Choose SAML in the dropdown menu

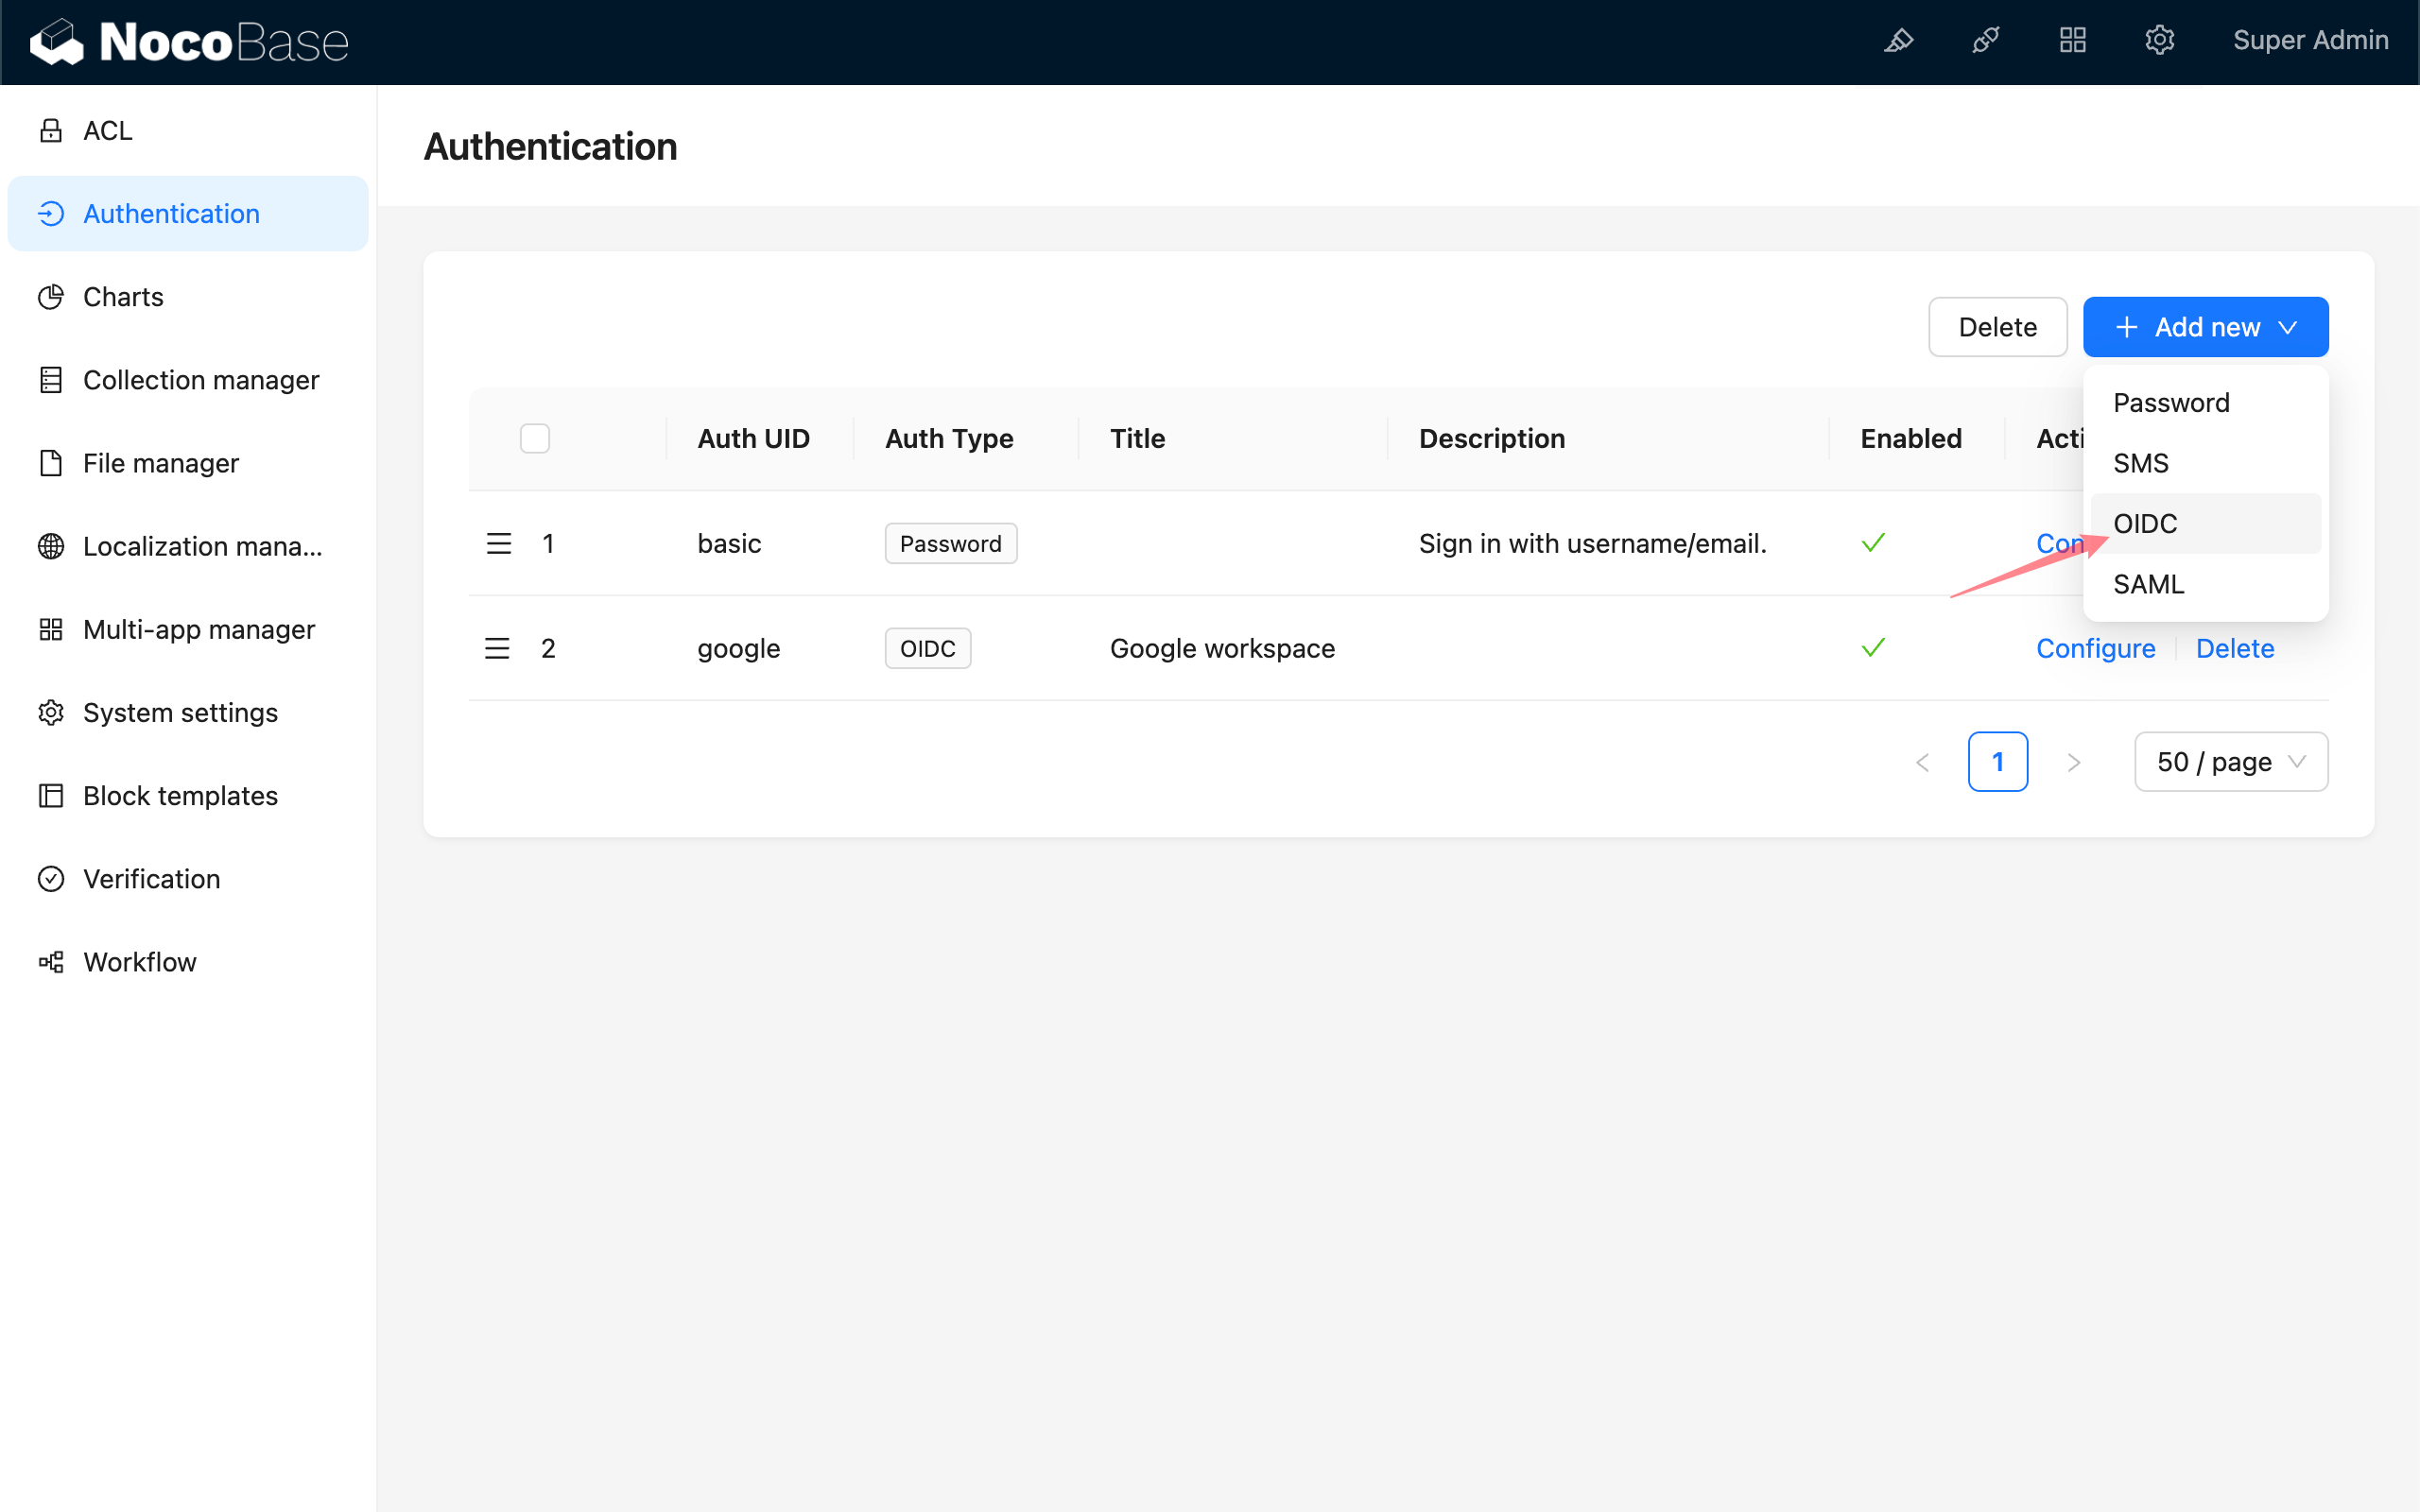(2148, 584)
